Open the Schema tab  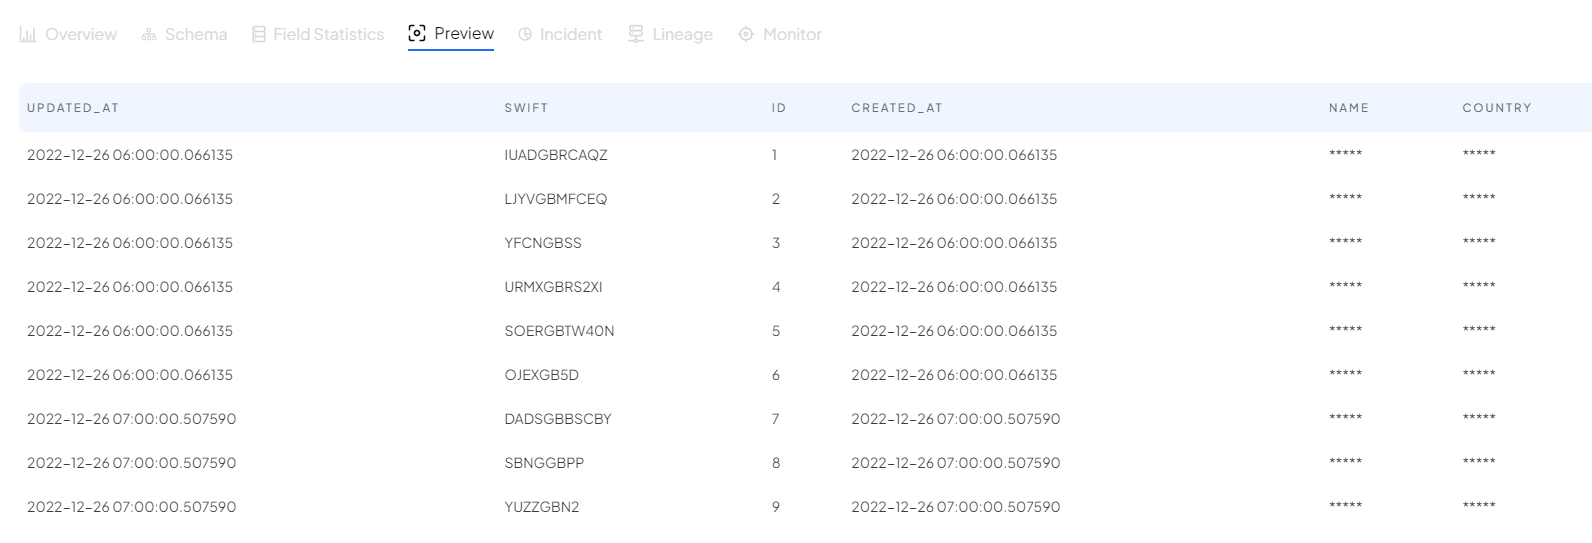(x=196, y=35)
